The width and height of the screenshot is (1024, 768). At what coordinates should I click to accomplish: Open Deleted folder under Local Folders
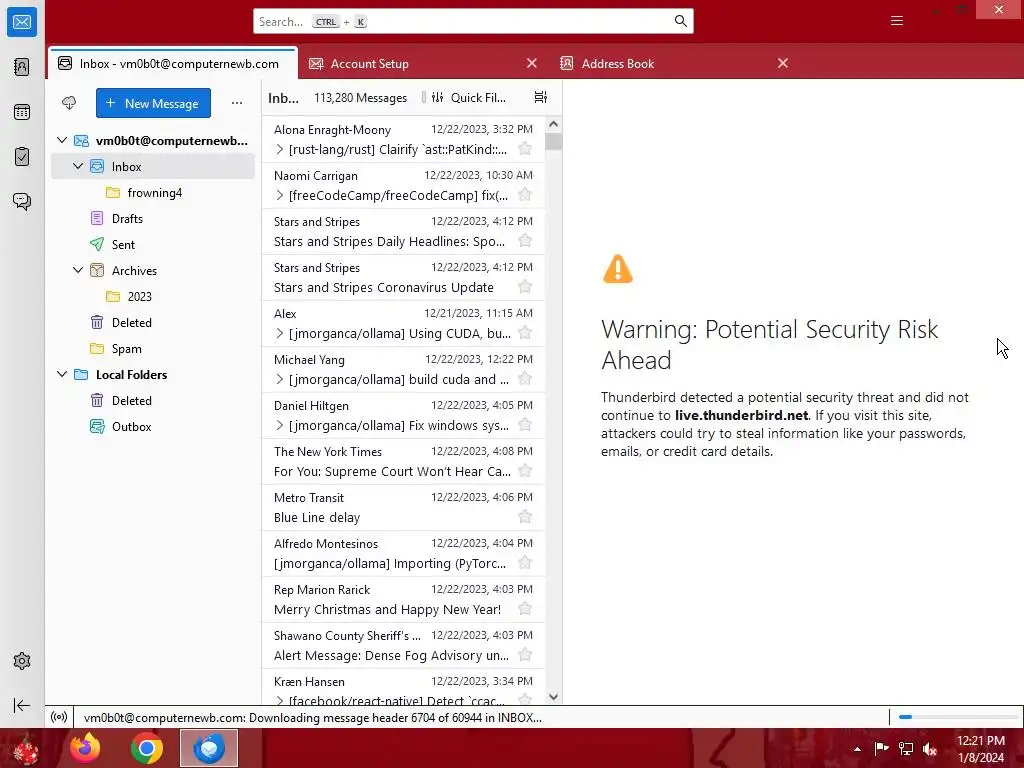pos(153,400)
